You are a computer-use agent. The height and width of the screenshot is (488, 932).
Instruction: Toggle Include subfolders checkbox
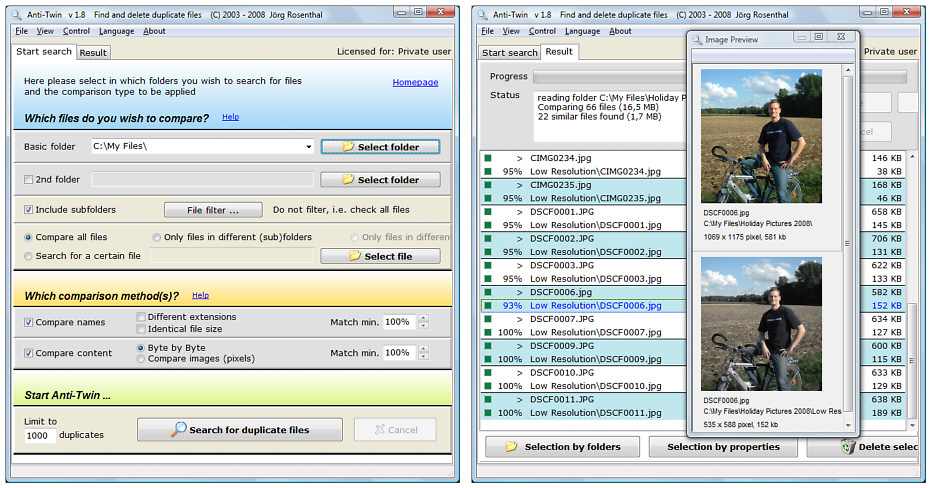(28, 210)
